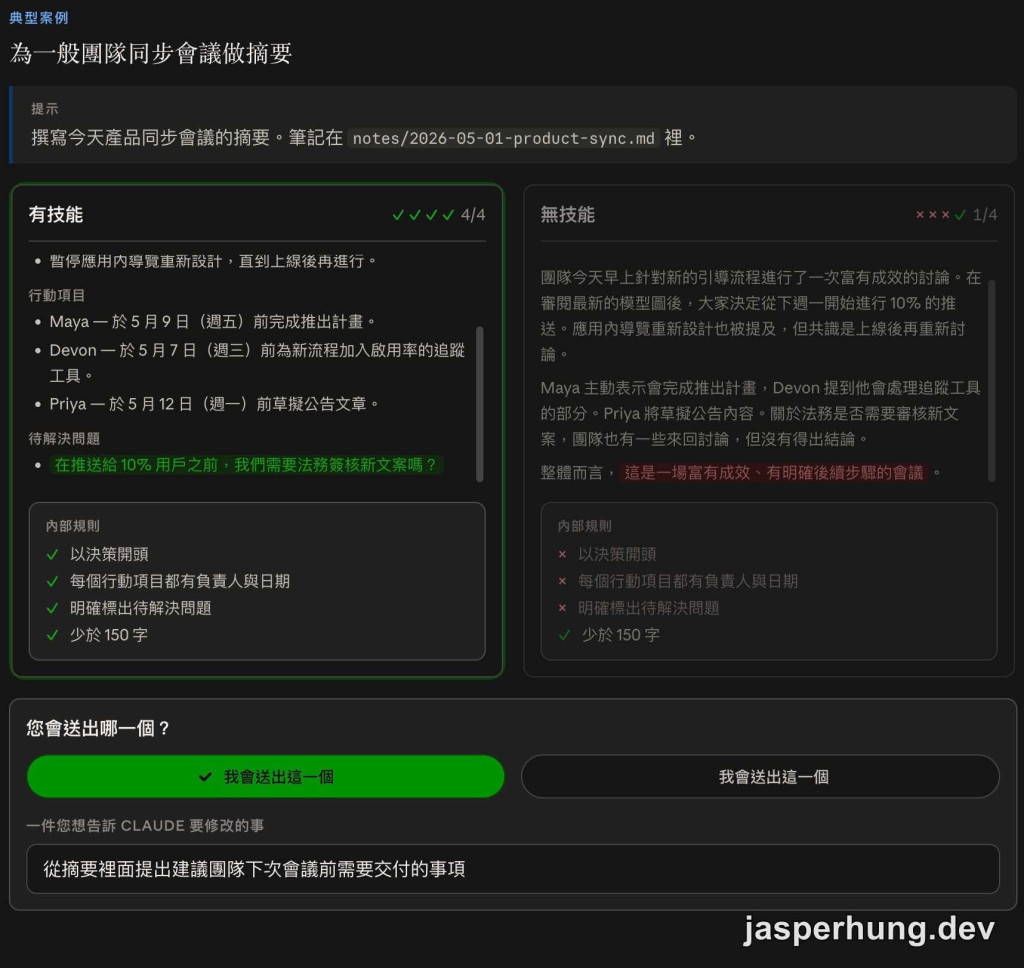
Task: Click the green highlighted question about 法務簽核
Action: [246, 464]
